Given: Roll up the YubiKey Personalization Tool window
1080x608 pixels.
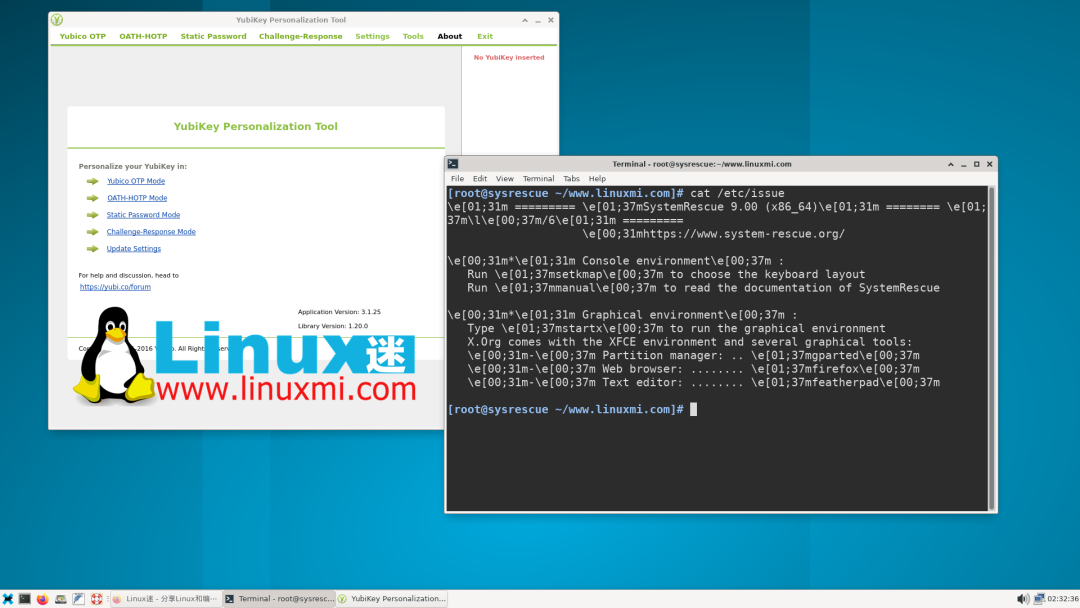Looking at the screenshot, I should click(524, 19).
